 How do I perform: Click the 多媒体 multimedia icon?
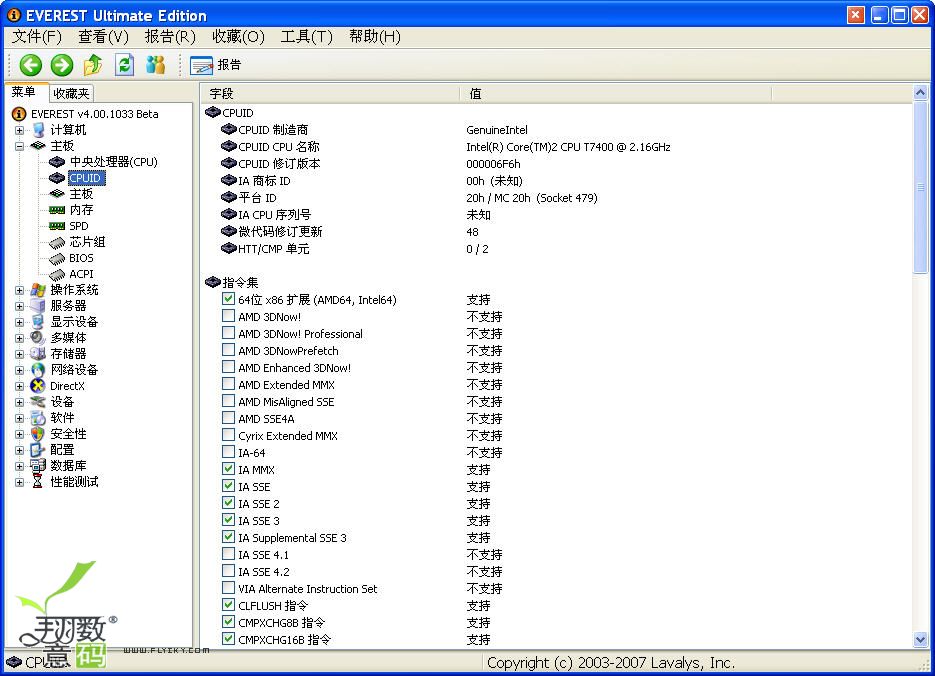[x=38, y=337]
